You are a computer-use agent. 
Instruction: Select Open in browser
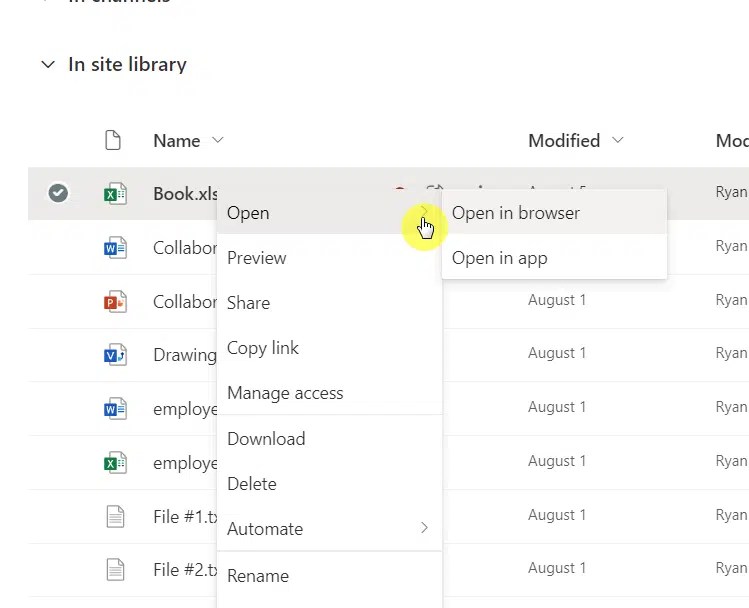[x=554, y=213]
